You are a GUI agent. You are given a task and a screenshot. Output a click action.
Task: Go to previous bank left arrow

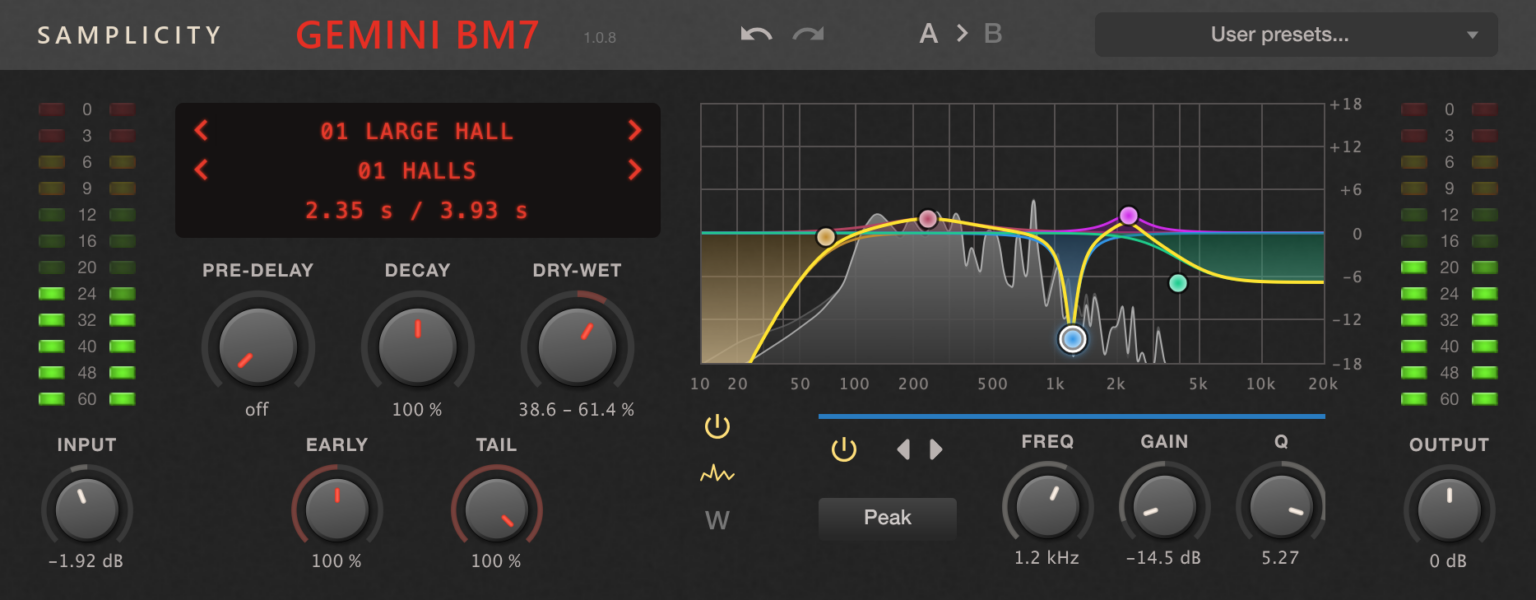click(x=201, y=171)
